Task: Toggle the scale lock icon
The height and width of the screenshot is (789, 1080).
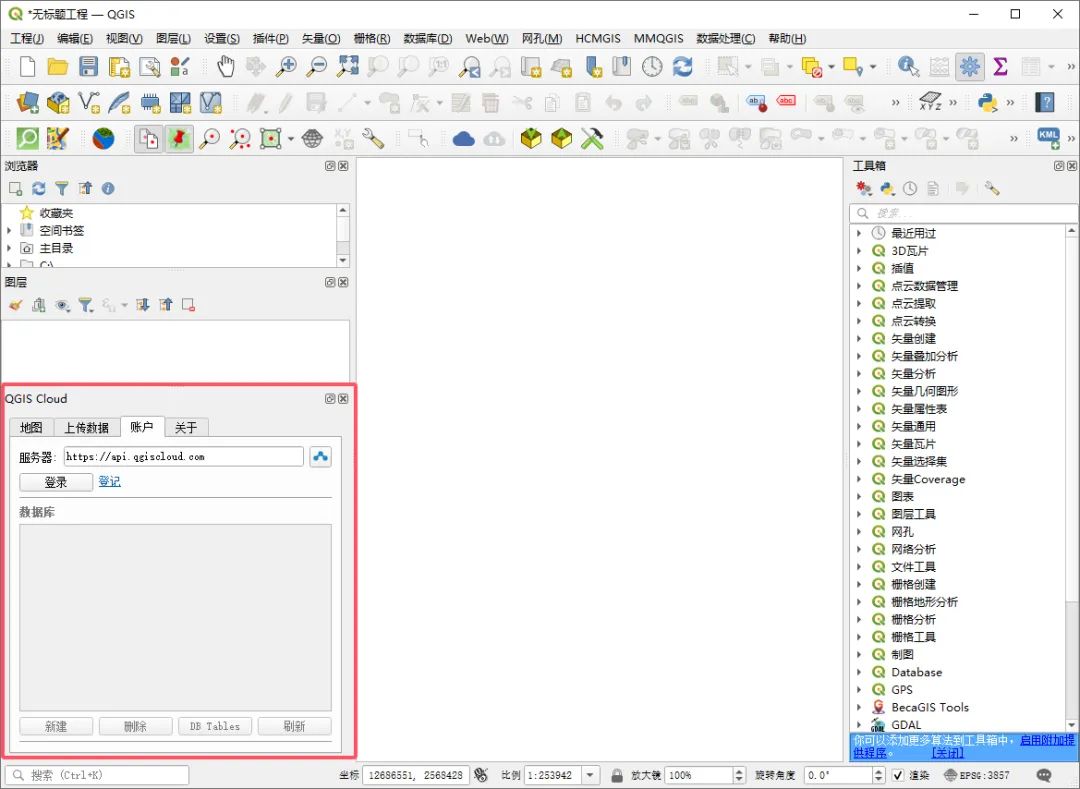Action: [x=617, y=775]
